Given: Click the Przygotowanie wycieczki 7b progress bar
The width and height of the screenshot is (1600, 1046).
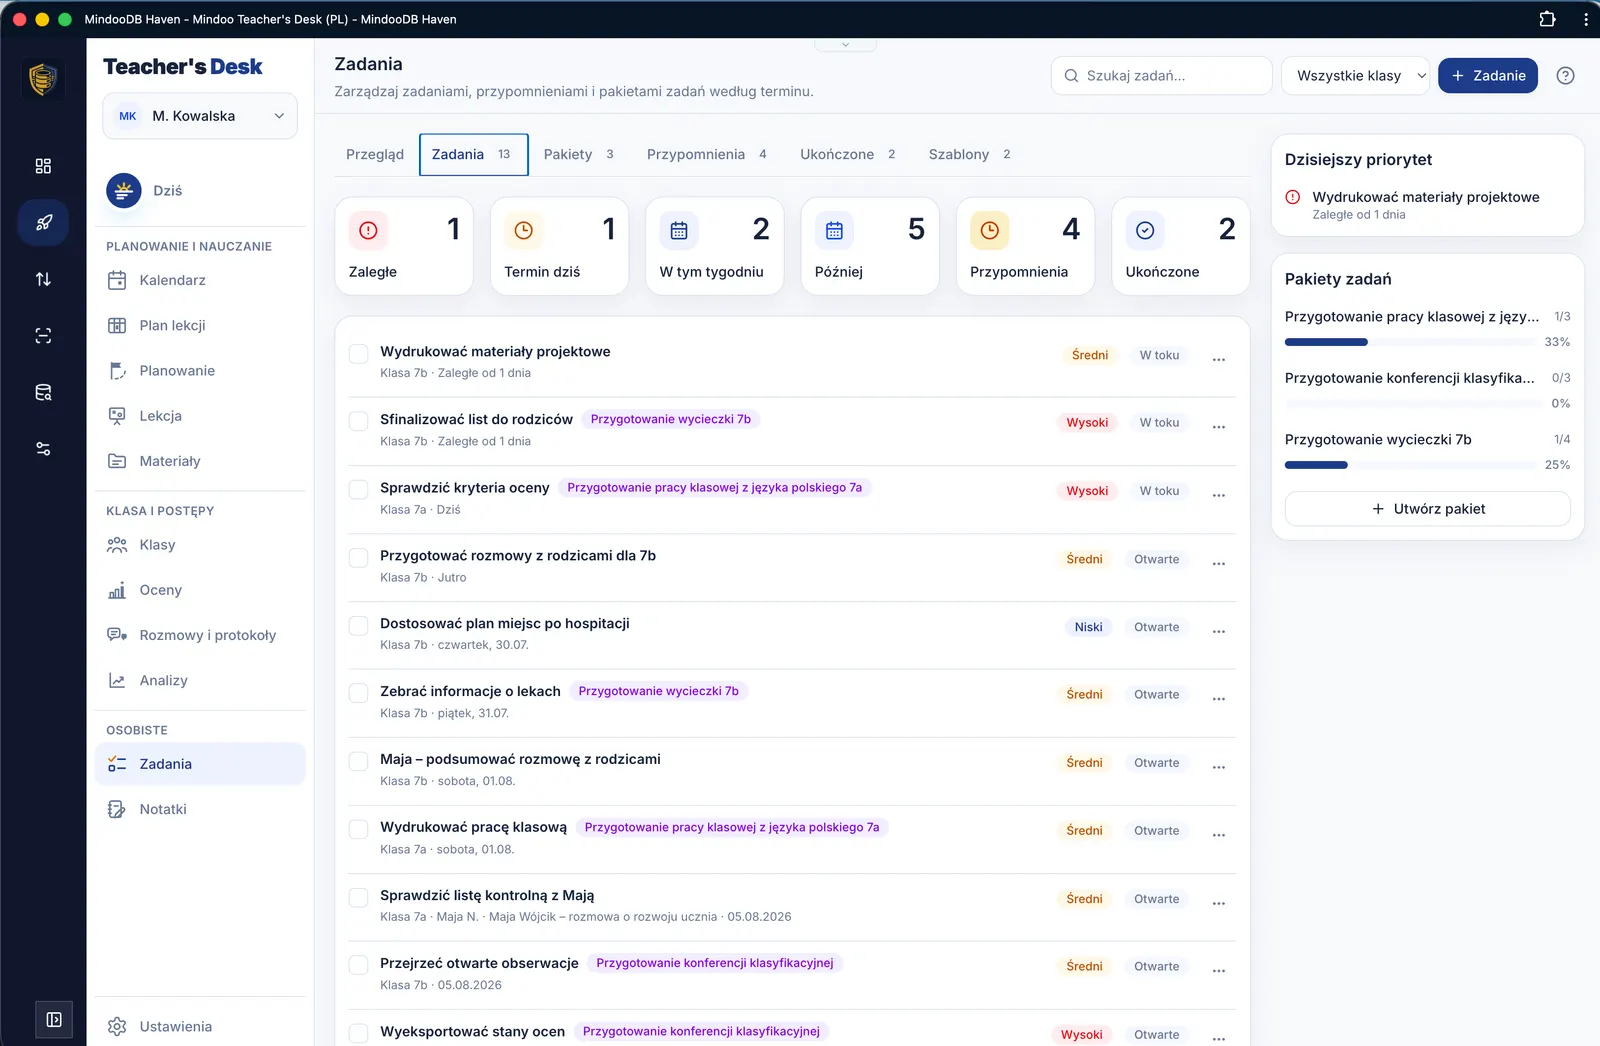Looking at the screenshot, I should click(x=1410, y=465).
